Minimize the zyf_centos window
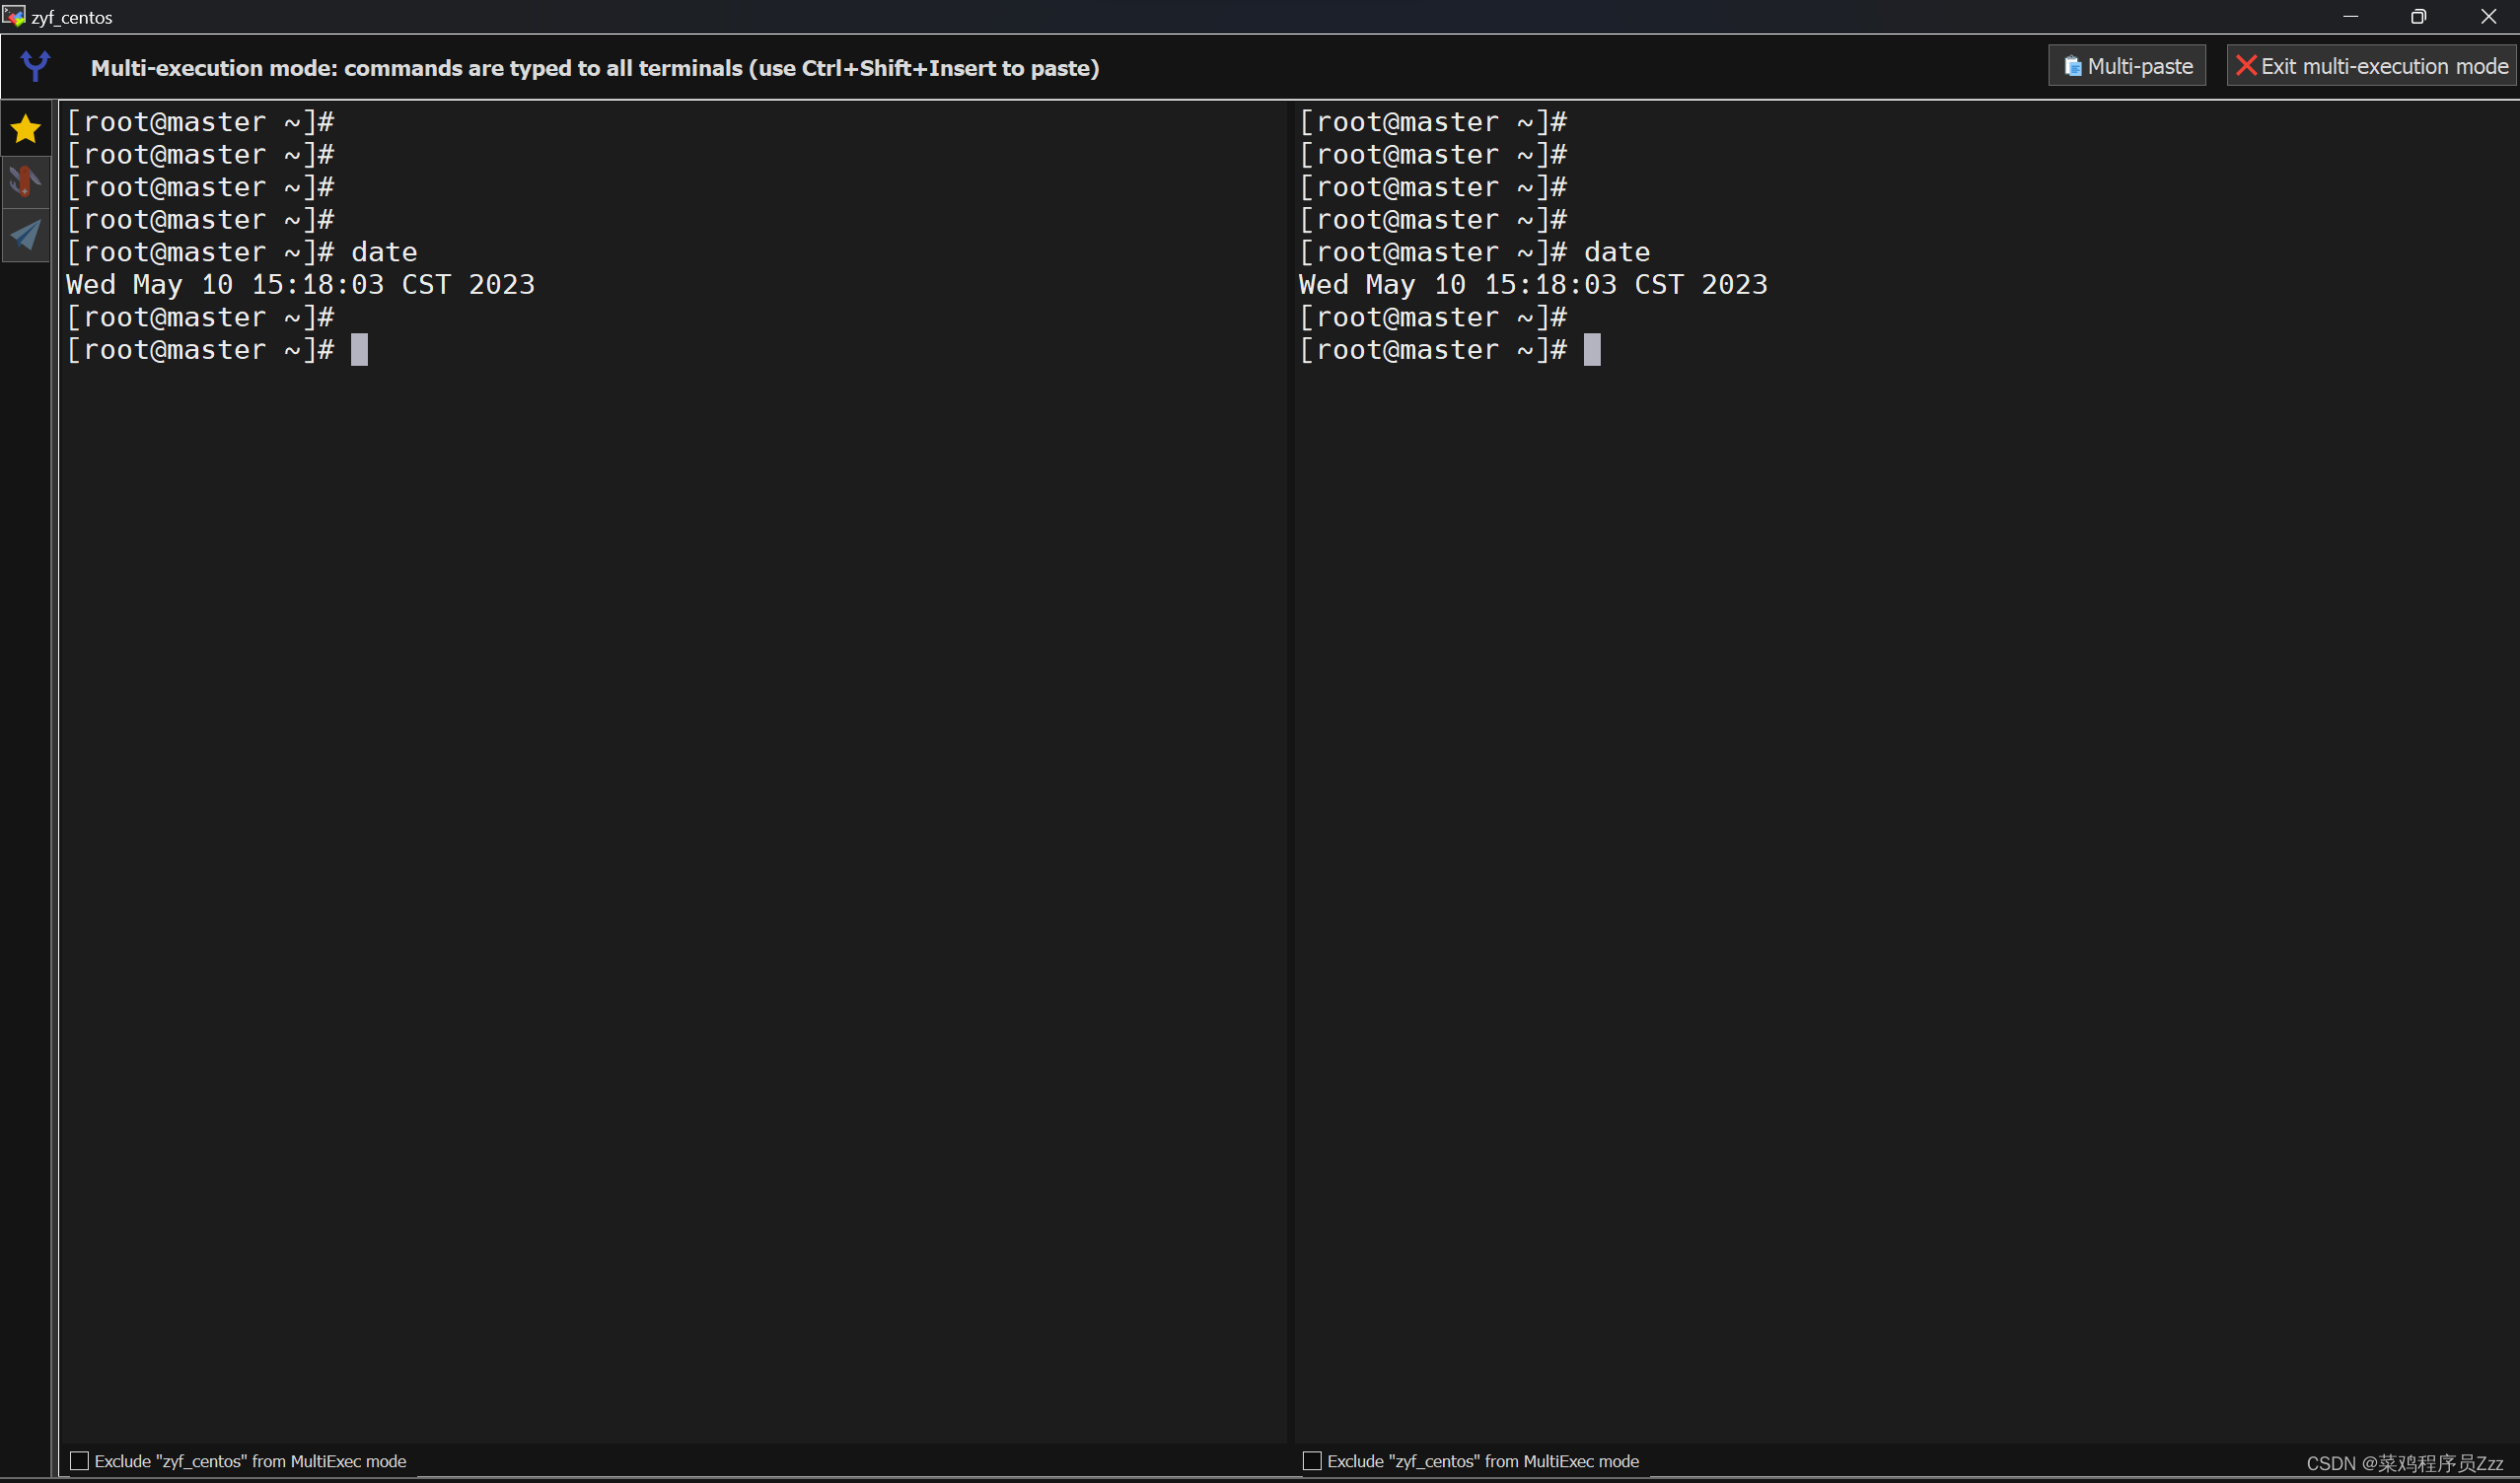This screenshot has height=1483, width=2520. [2350, 16]
